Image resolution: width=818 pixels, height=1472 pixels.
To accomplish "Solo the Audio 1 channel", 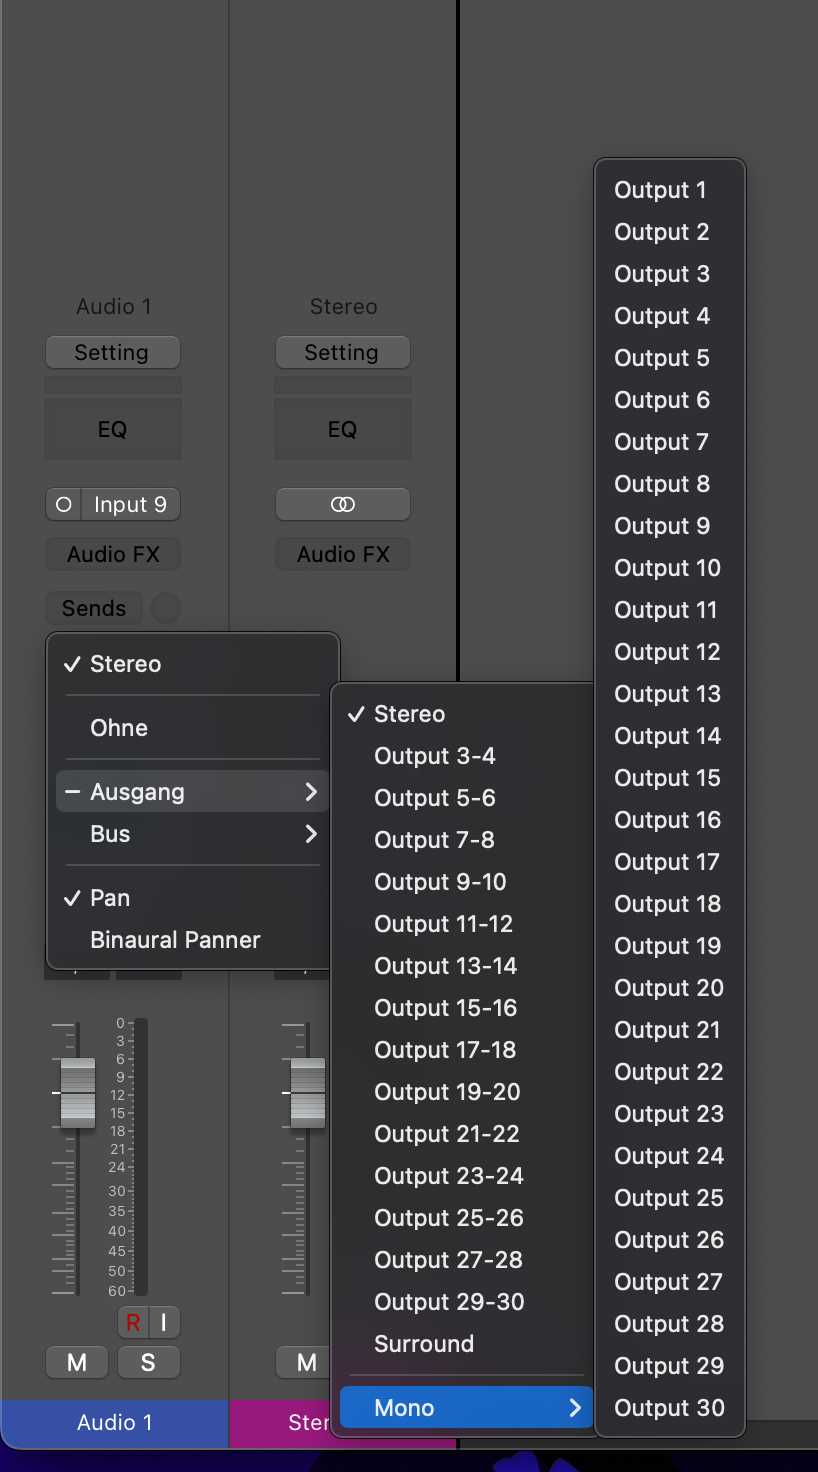I will coord(148,1362).
